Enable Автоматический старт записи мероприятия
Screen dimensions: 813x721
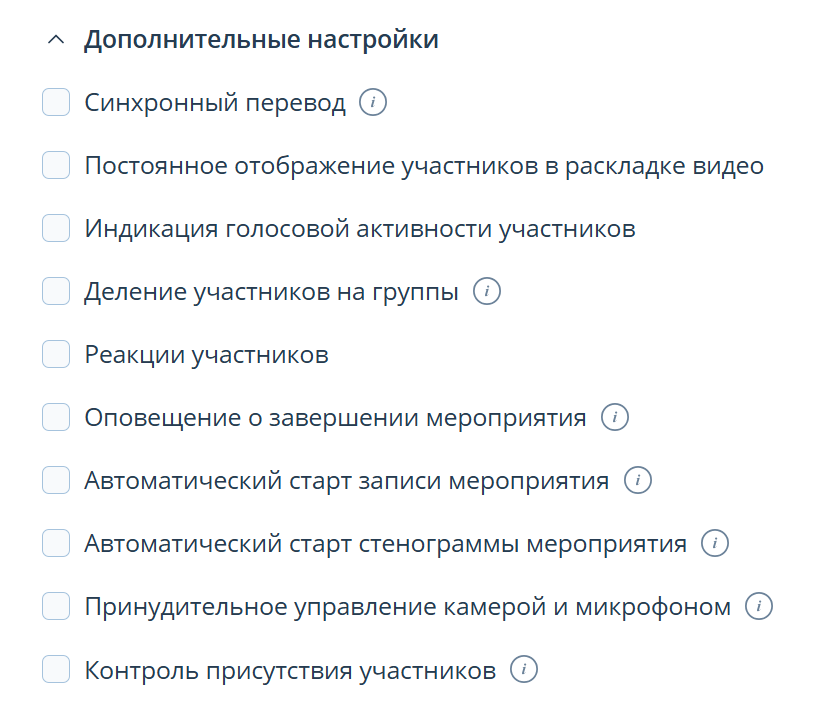pyautogui.click(x=55, y=480)
